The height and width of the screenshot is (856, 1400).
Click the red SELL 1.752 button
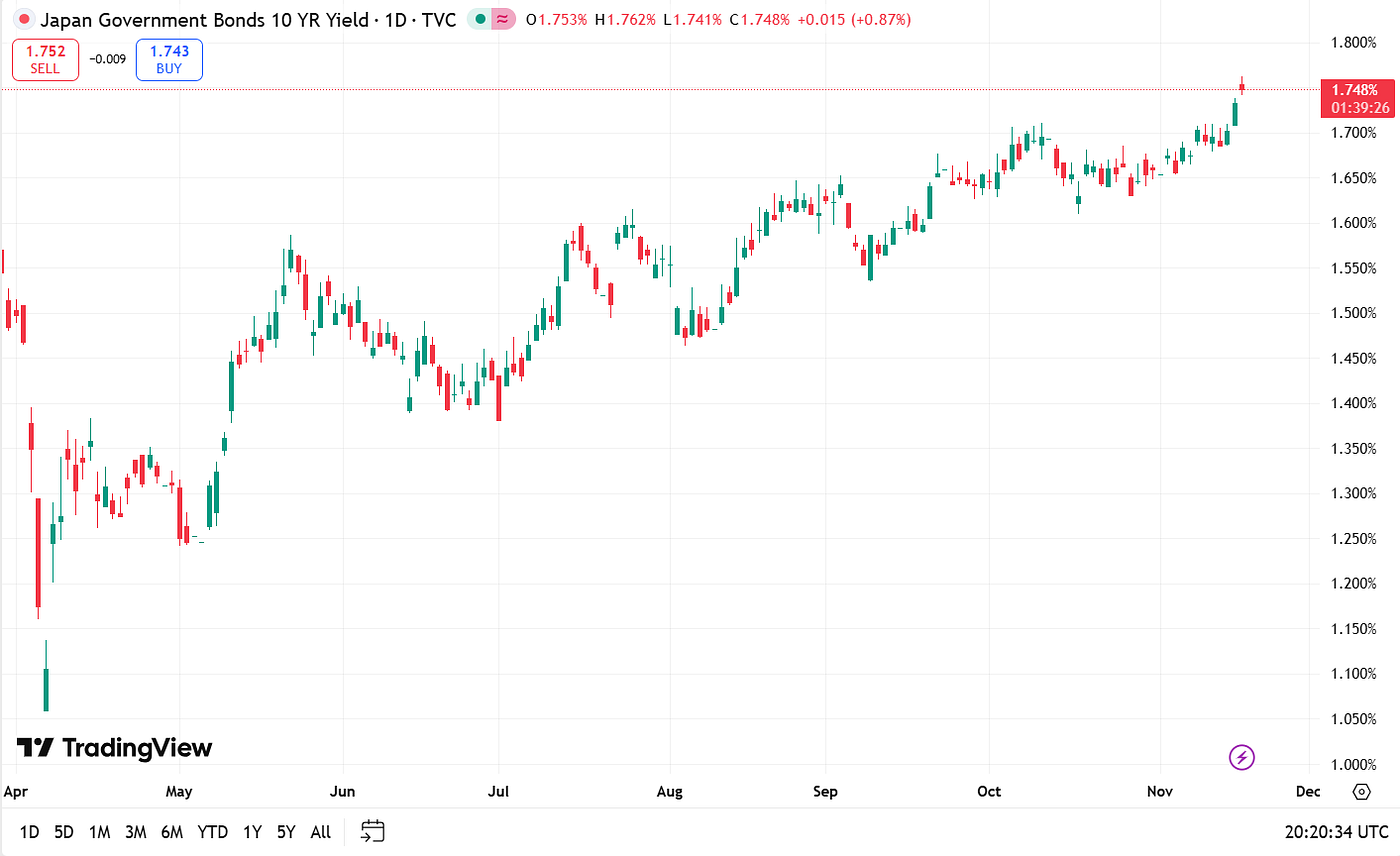tap(44, 60)
